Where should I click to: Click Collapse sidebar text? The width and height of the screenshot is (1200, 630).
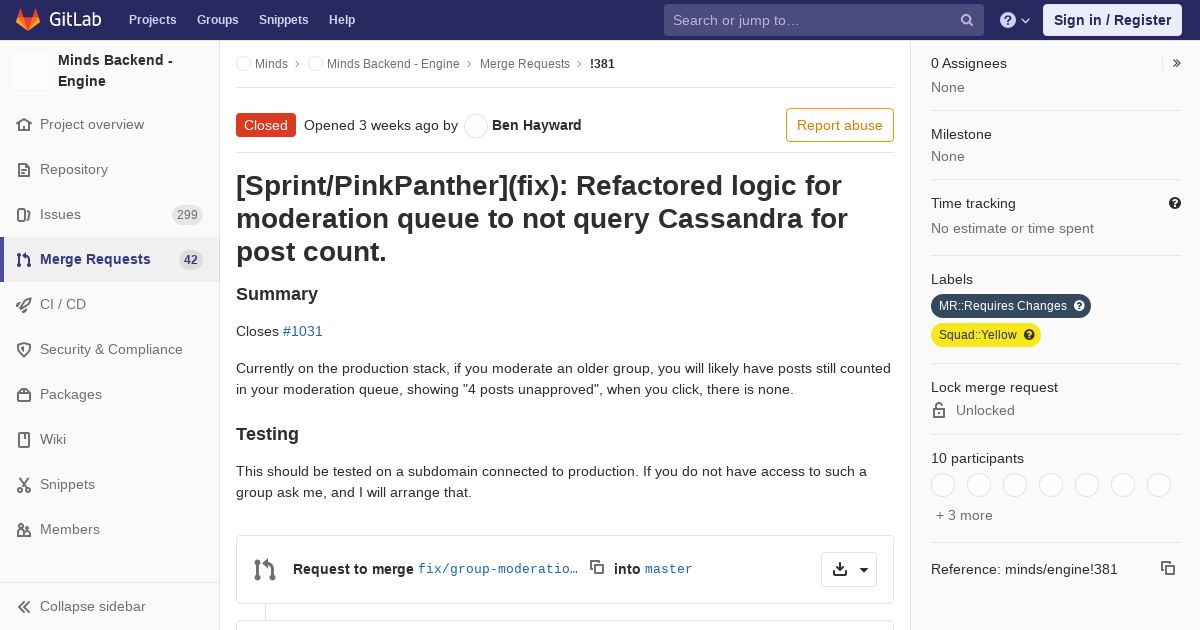(x=93, y=607)
